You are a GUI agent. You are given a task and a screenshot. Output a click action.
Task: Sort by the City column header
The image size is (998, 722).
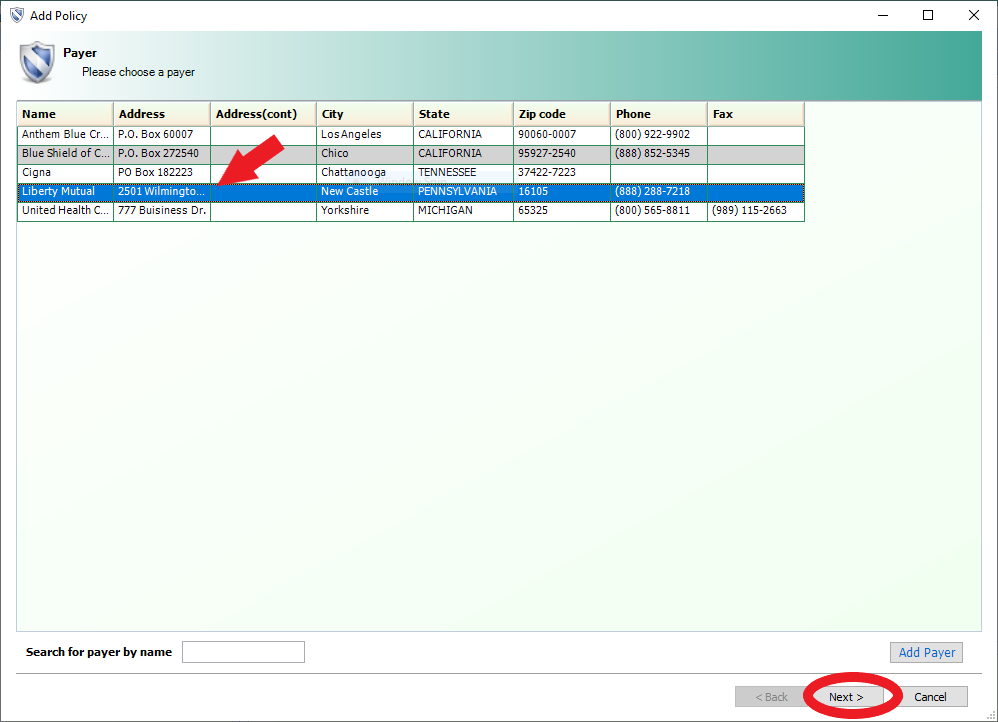coord(364,114)
